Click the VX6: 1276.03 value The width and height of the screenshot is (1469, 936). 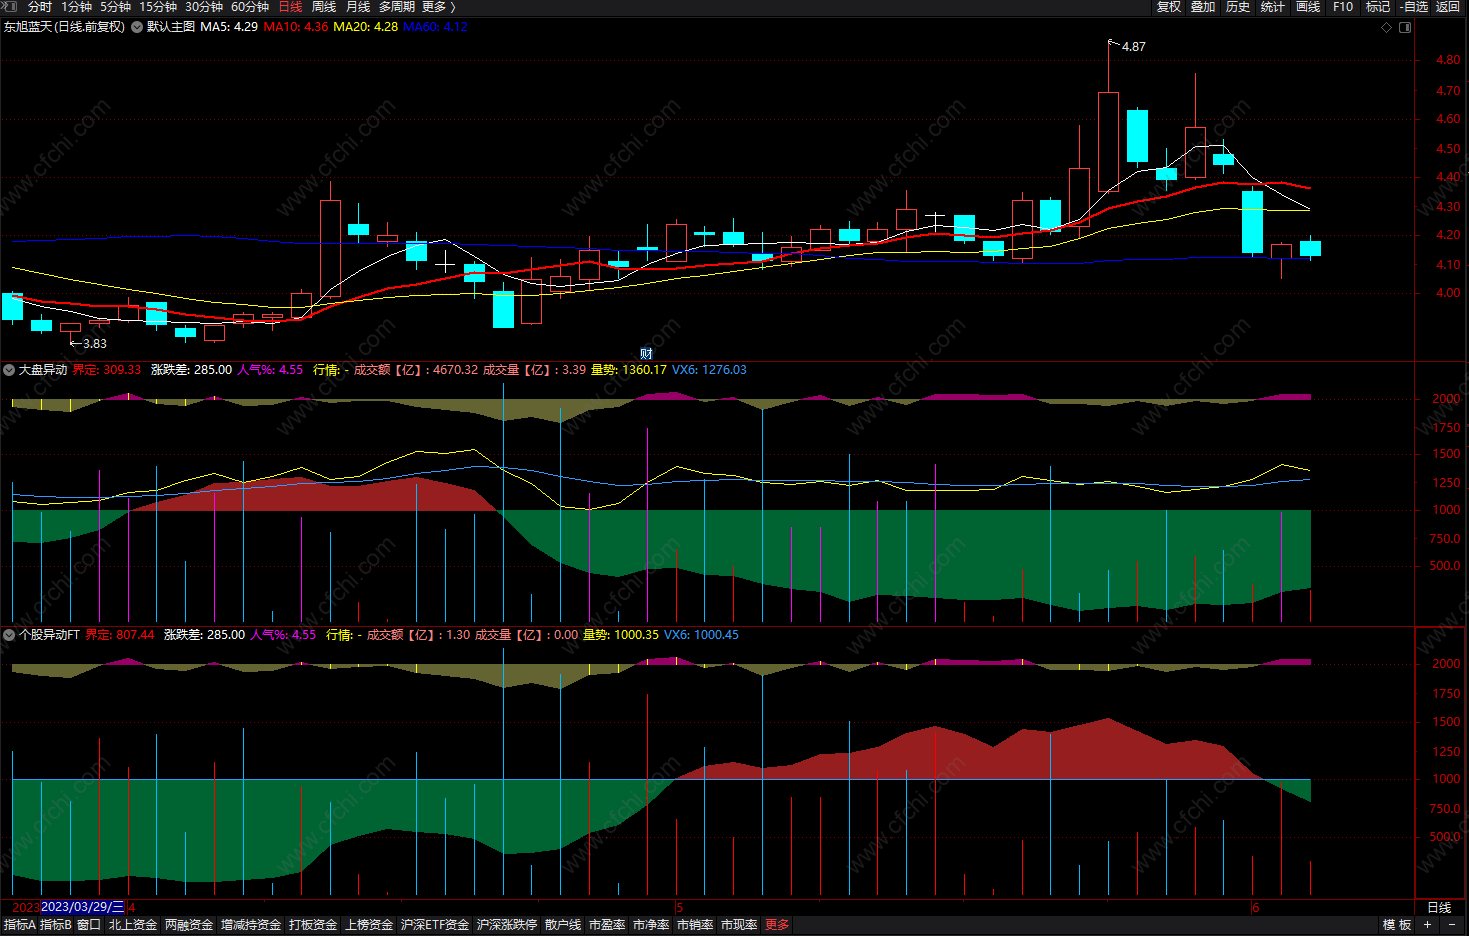pyautogui.click(x=709, y=370)
